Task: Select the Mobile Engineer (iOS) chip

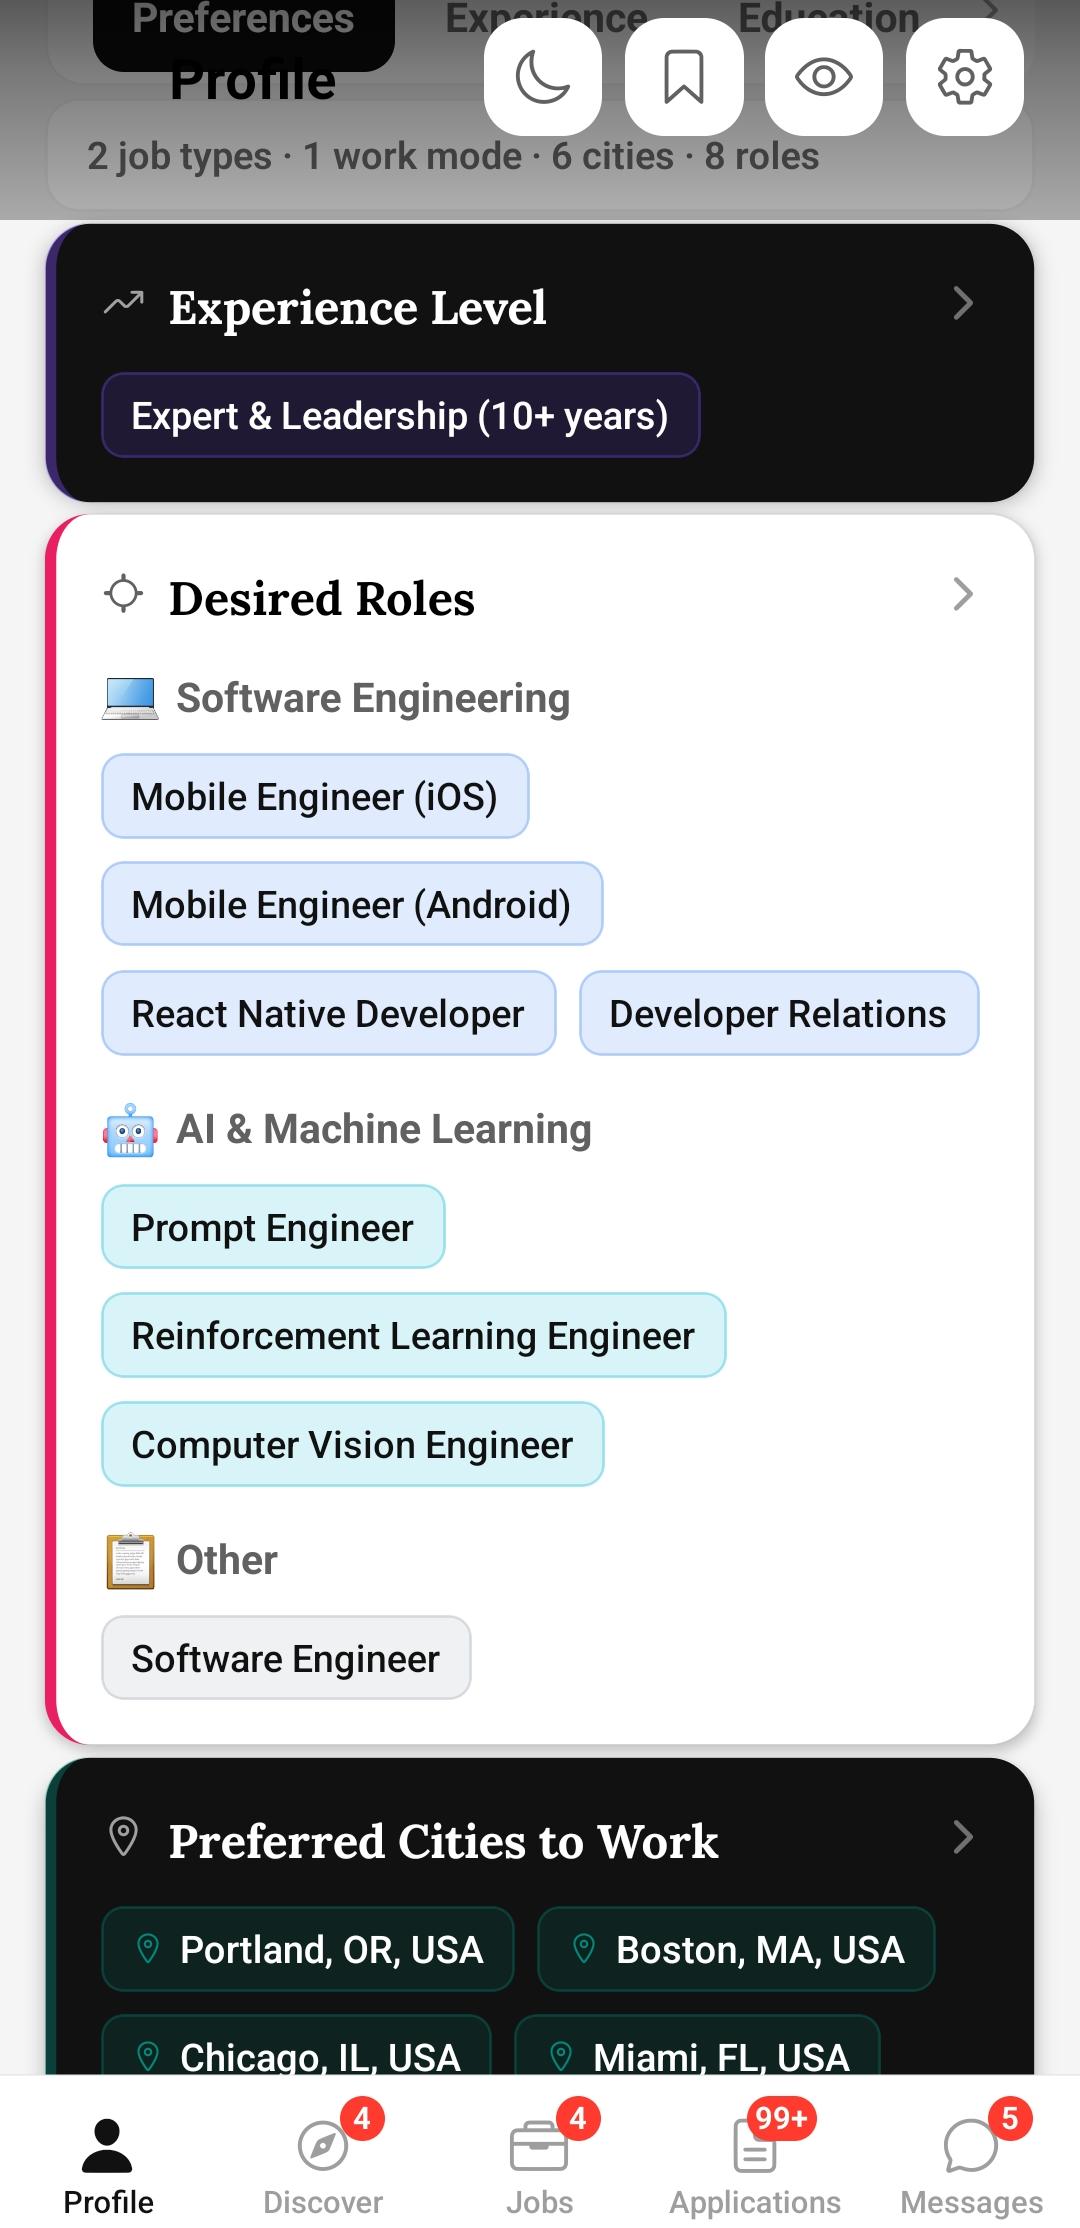Action: tap(315, 797)
